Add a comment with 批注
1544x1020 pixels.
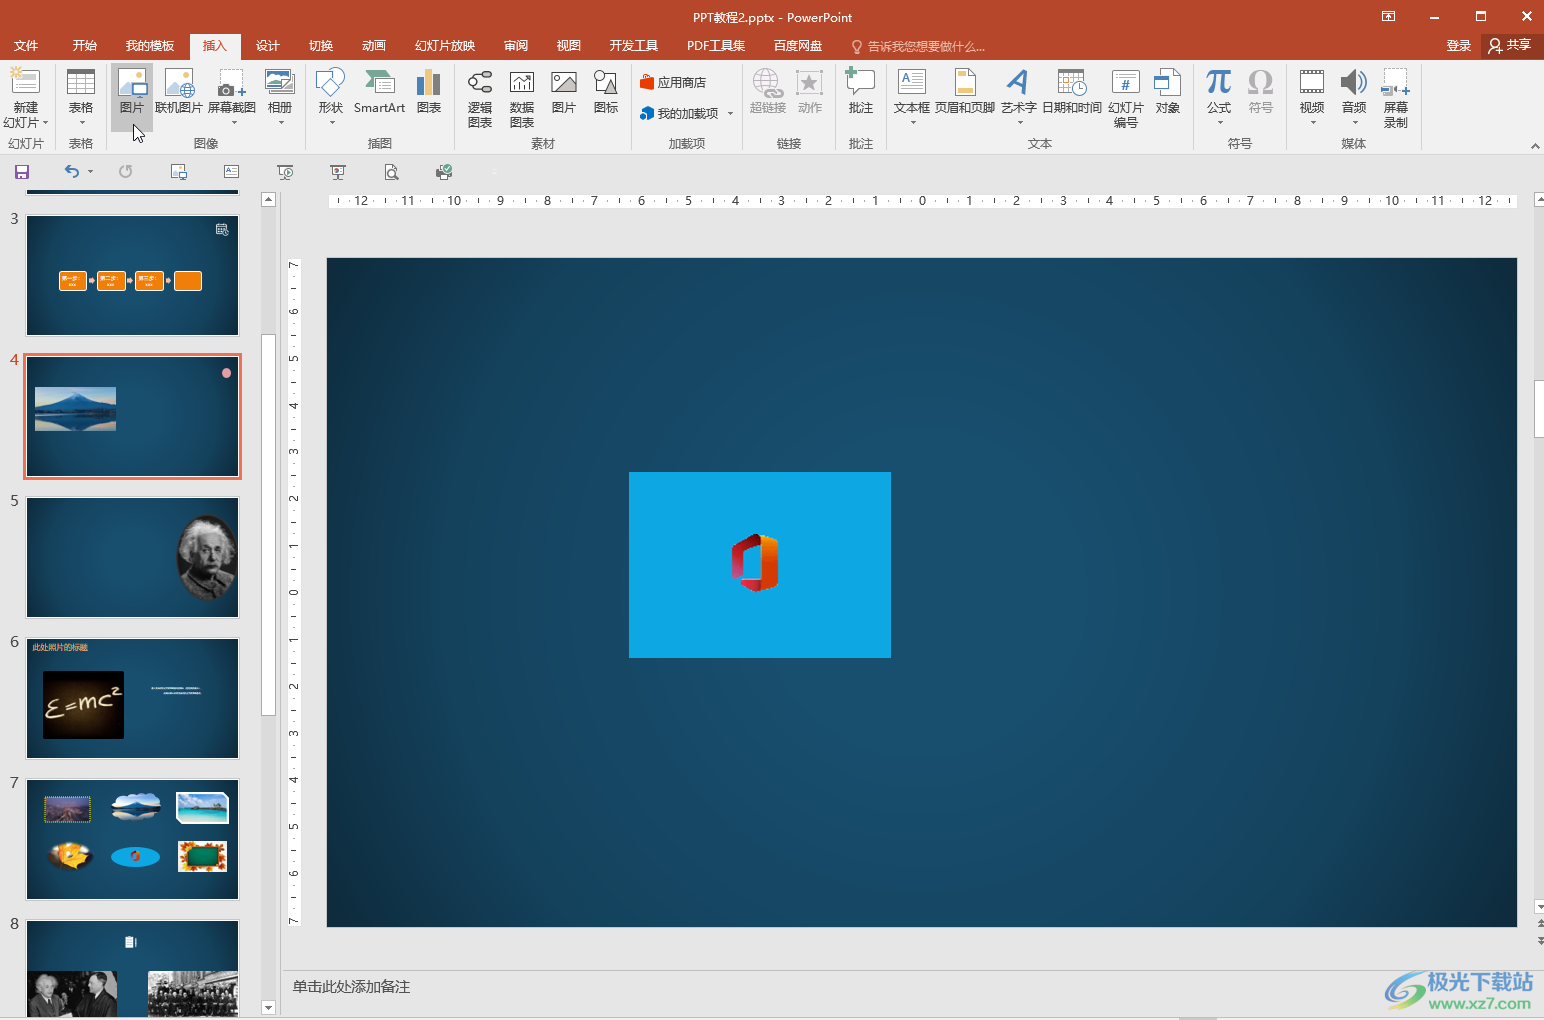pos(861,92)
